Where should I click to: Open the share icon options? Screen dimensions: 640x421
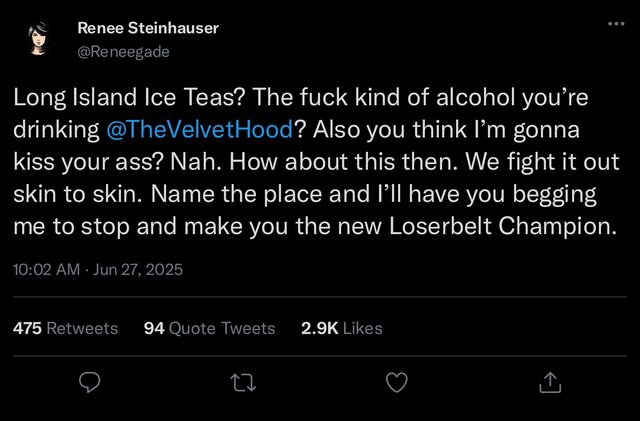[x=549, y=381]
